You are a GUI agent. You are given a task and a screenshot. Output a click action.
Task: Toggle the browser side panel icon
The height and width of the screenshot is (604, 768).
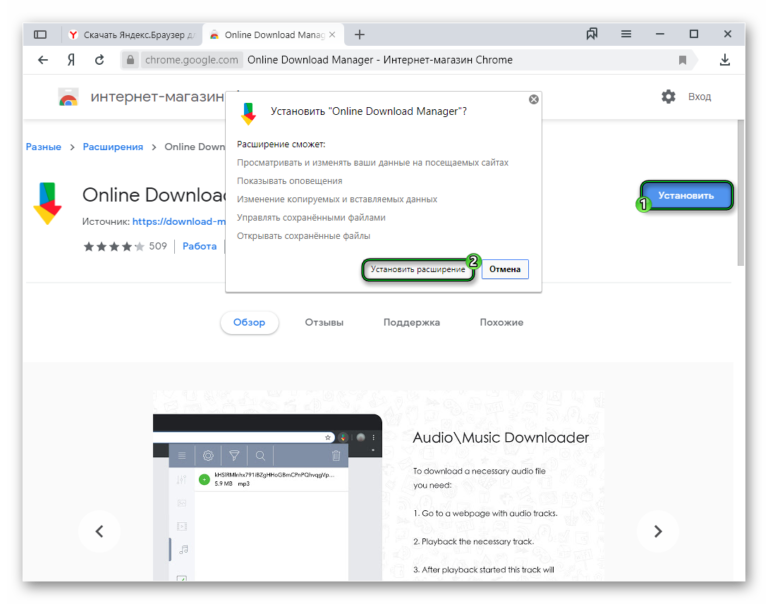(x=40, y=34)
